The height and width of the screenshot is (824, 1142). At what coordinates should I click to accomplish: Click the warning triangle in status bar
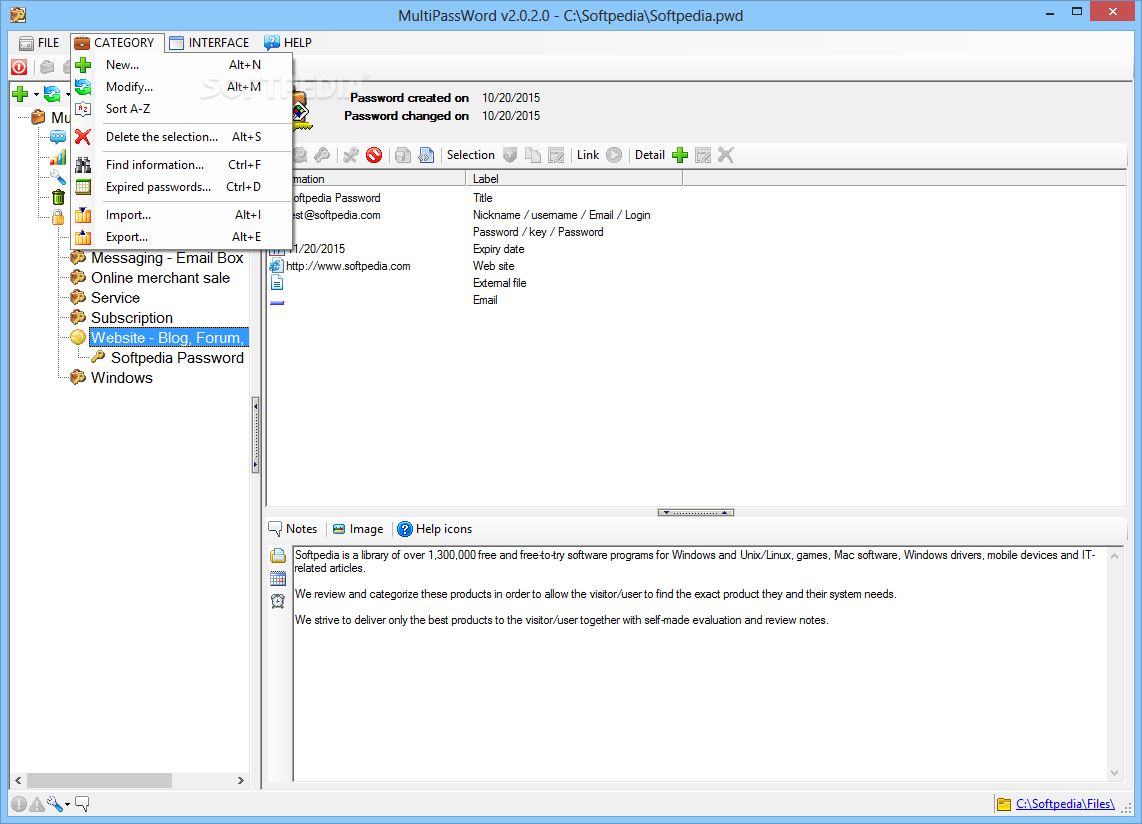tap(36, 804)
